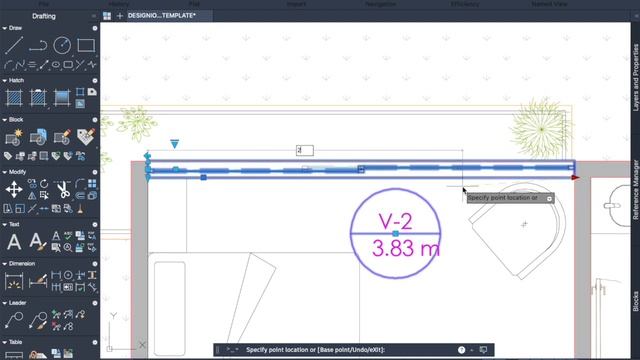
Task: Select the Spline tool in Draw panel
Action: coord(20,64)
